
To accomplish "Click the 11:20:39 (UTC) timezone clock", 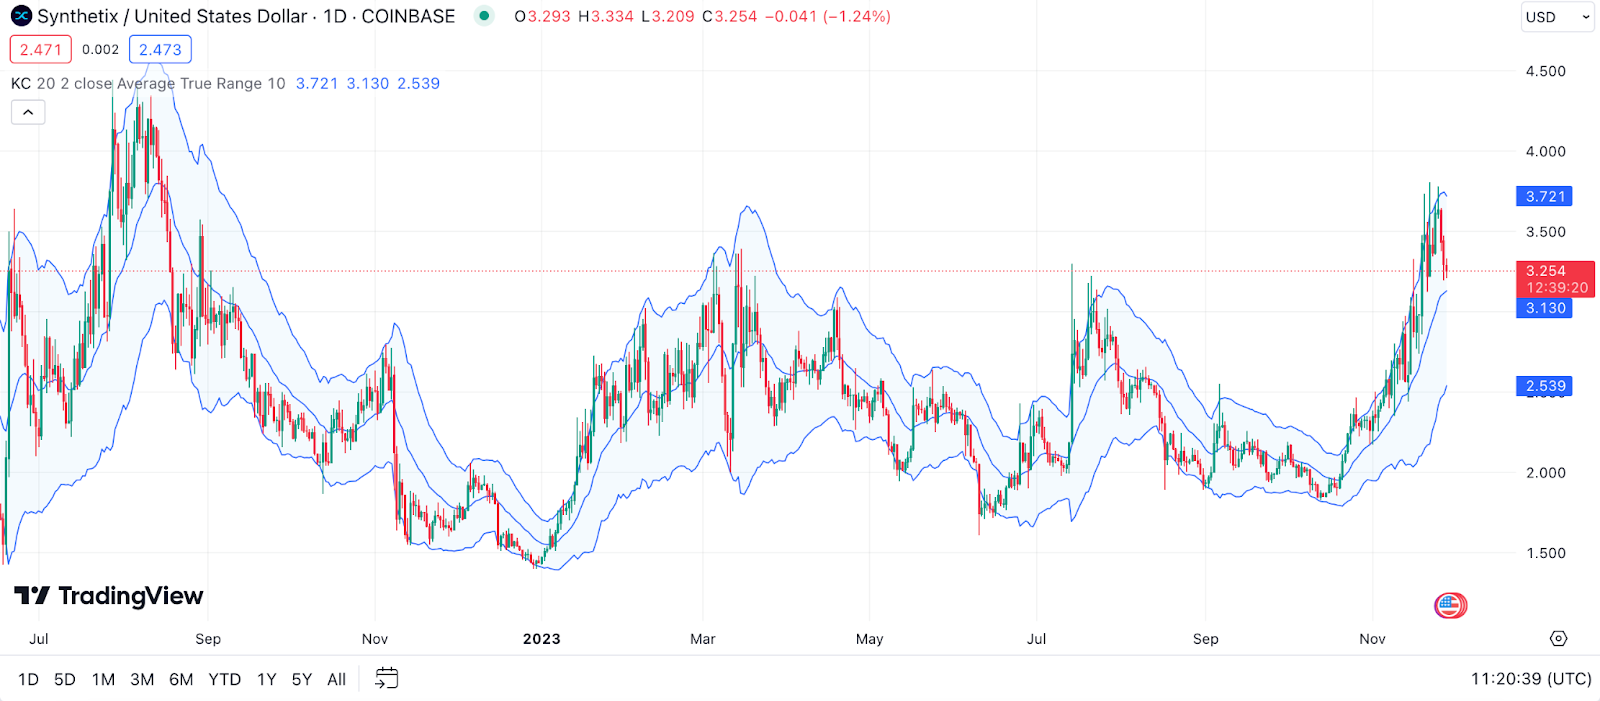I will pyautogui.click(x=1531, y=679).
